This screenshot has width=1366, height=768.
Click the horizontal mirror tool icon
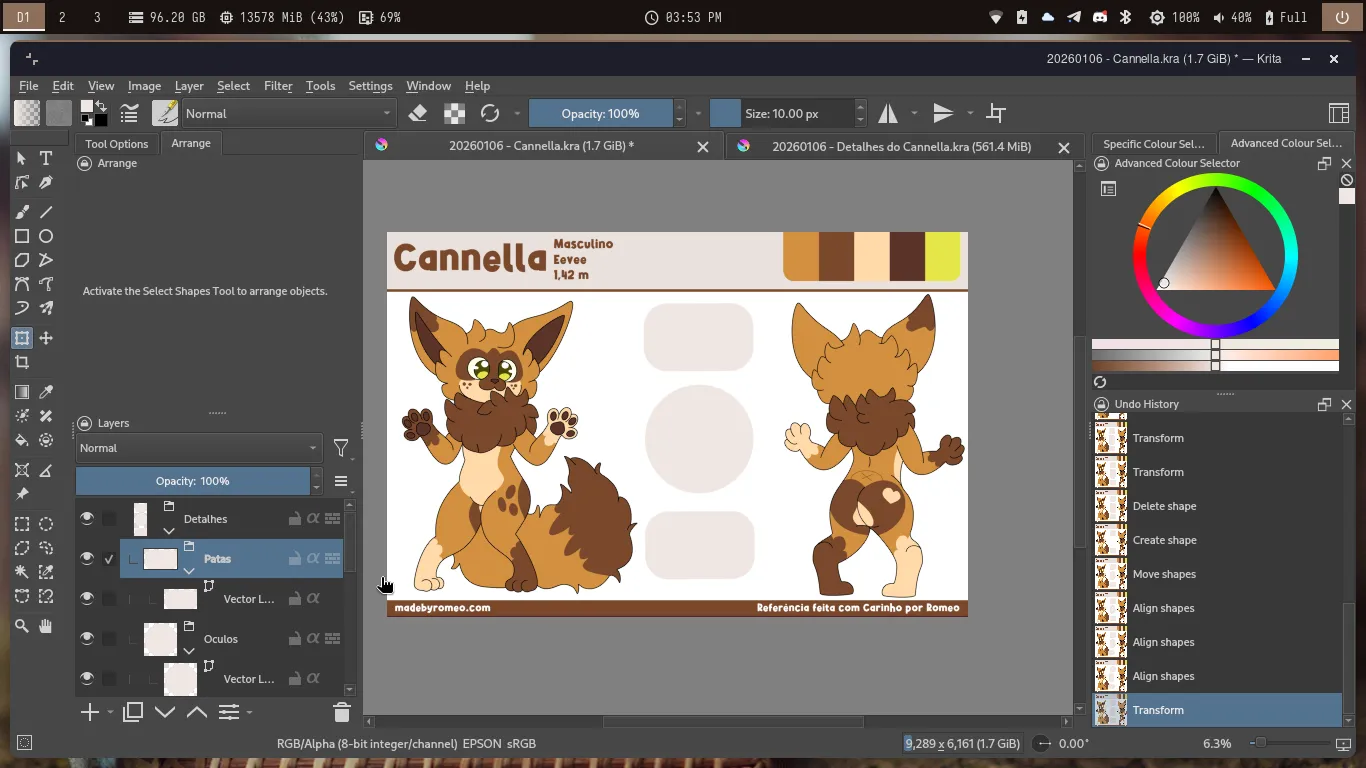(x=888, y=113)
